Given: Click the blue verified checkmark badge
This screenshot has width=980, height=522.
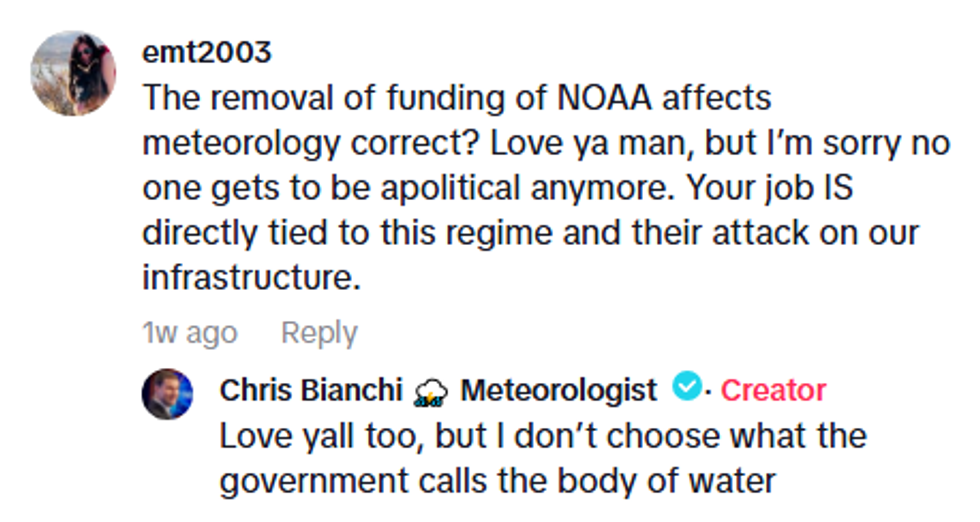Looking at the screenshot, I should pos(685,388).
